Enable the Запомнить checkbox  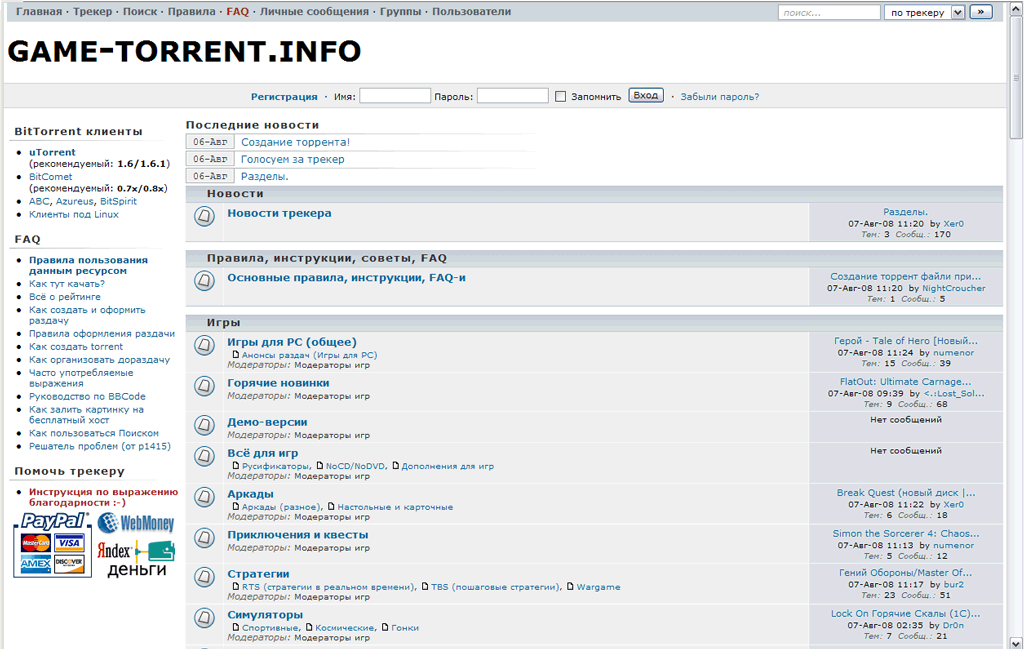tap(561, 97)
